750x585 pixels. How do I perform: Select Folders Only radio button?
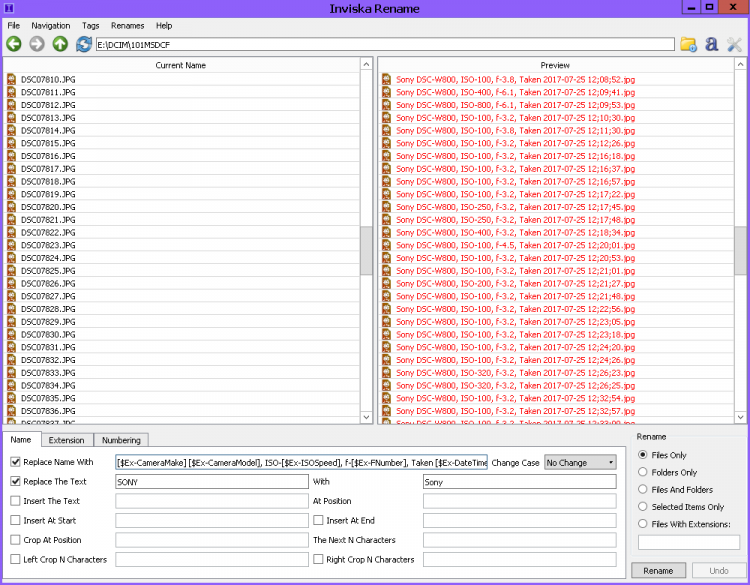click(643, 472)
